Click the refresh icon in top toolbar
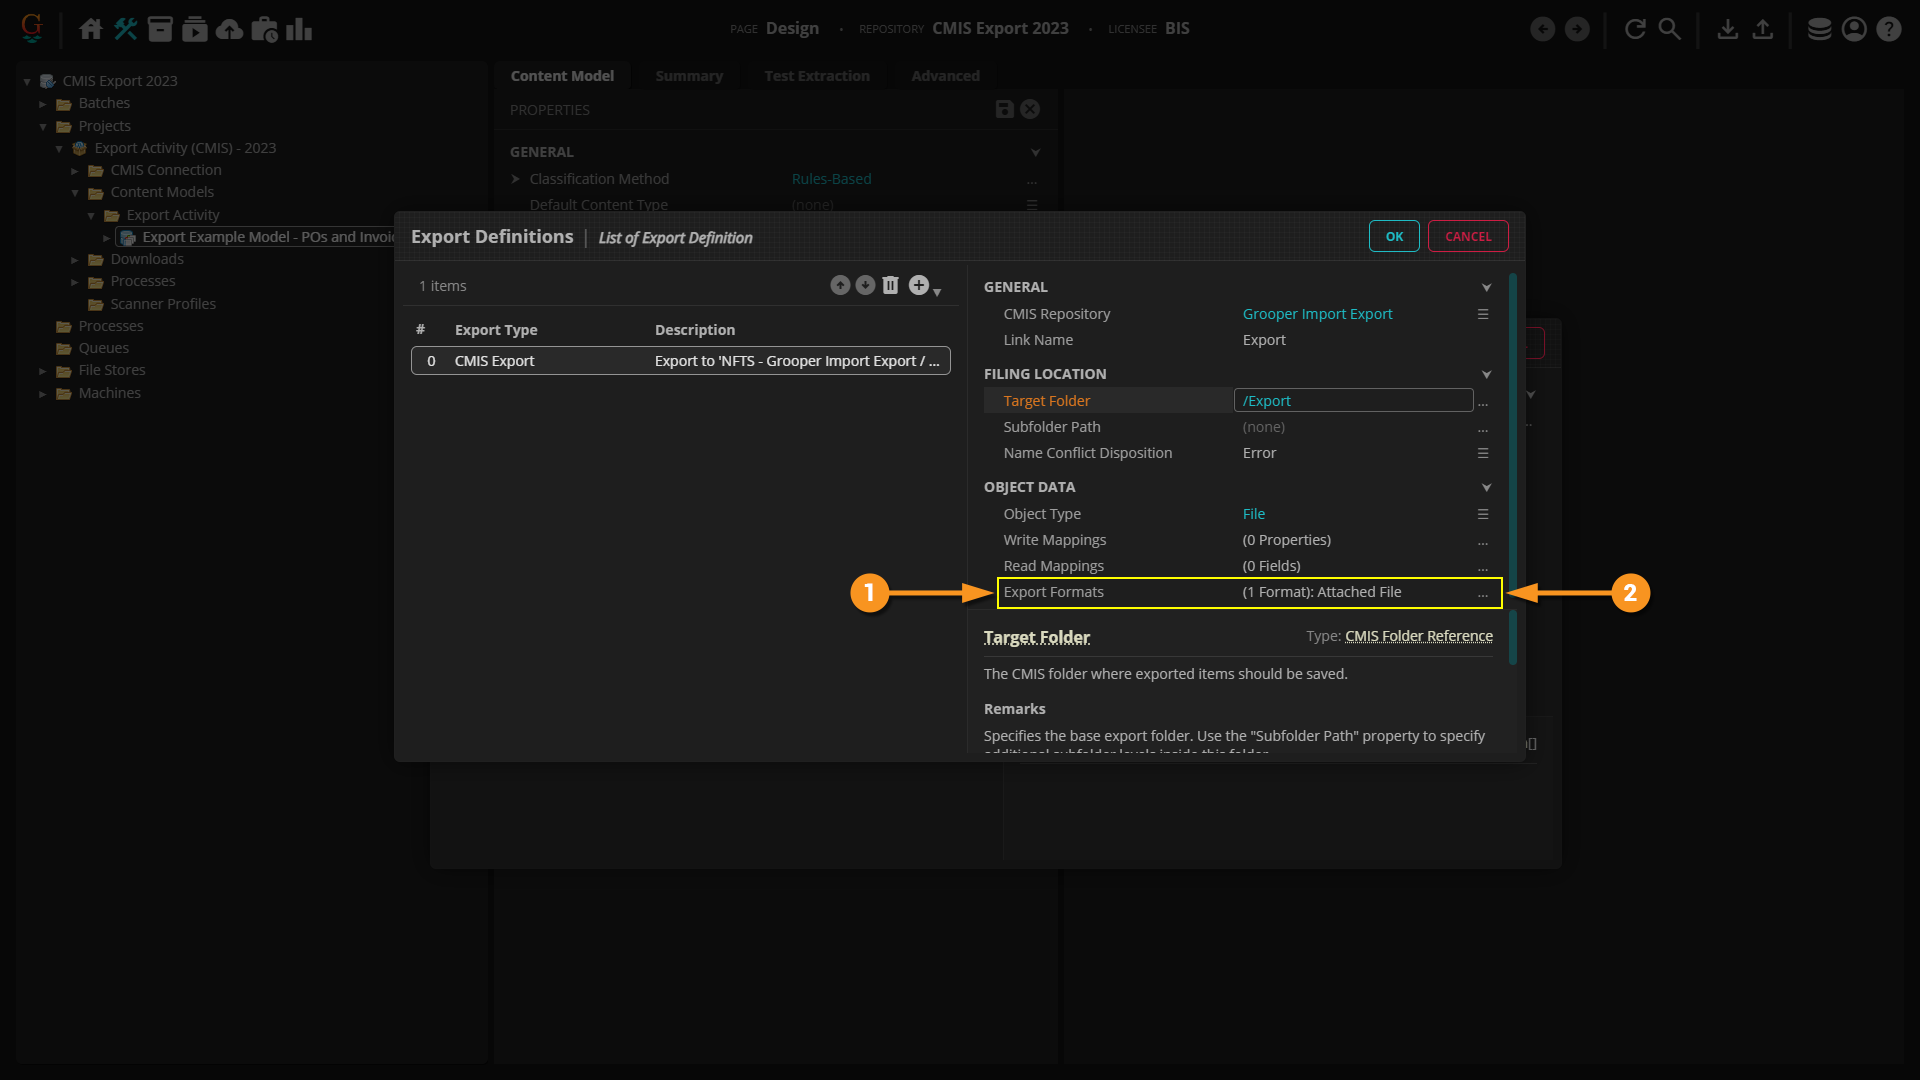The height and width of the screenshot is (1080, 1920). pos(1635,29)
